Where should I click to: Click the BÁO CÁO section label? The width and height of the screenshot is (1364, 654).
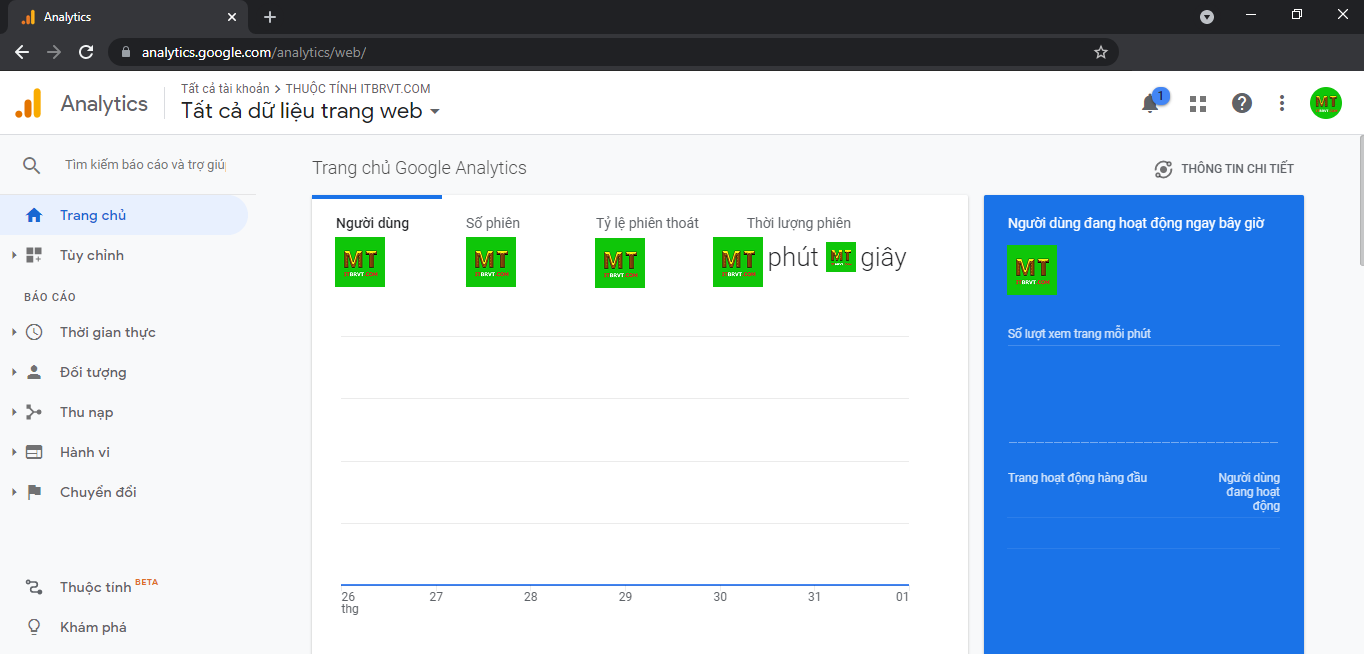50,297
